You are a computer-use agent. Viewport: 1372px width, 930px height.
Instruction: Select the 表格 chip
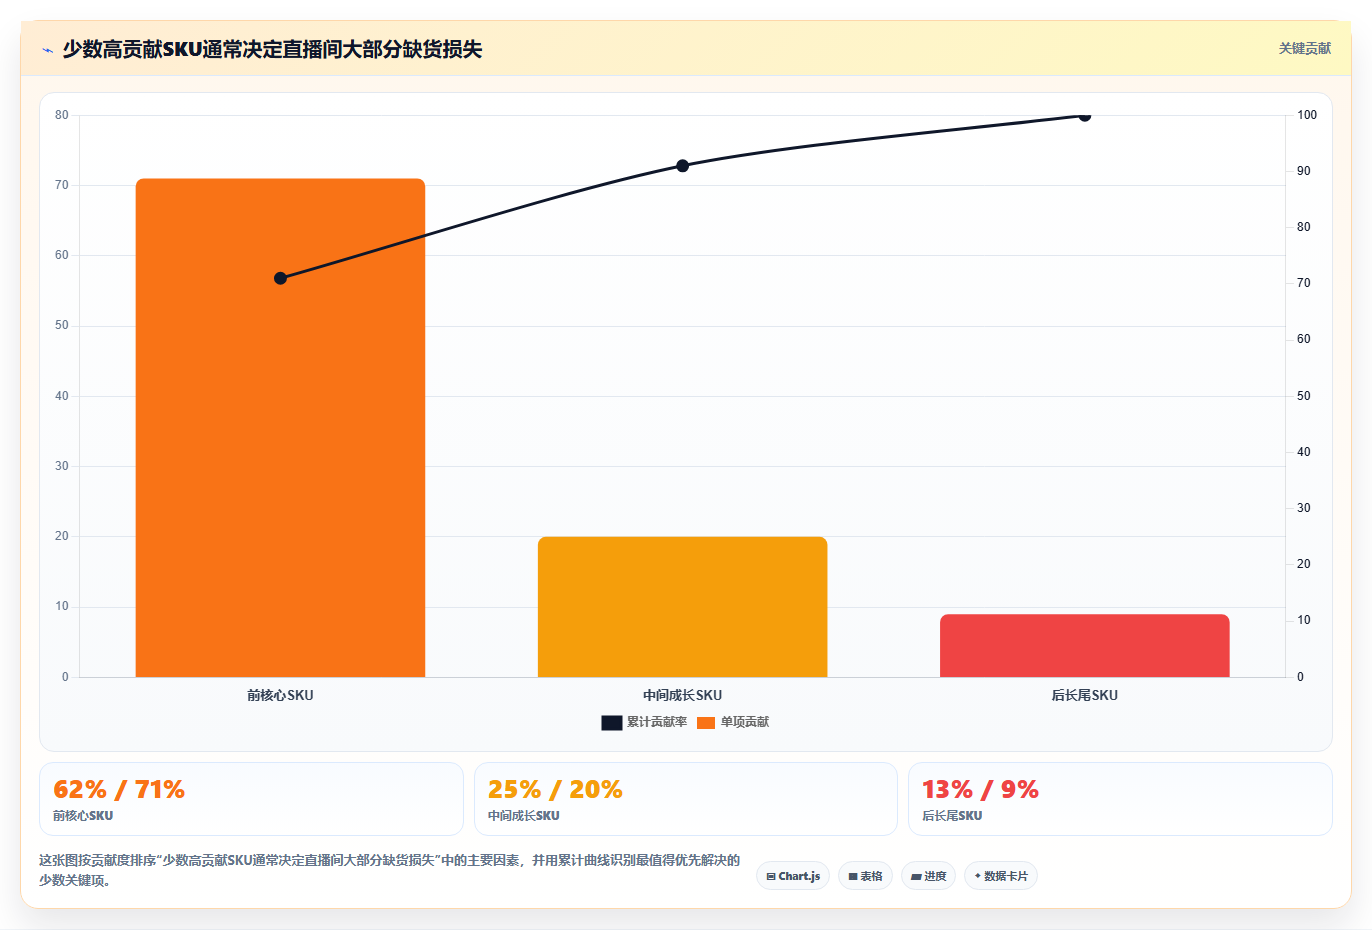click(x=866, y=876)
